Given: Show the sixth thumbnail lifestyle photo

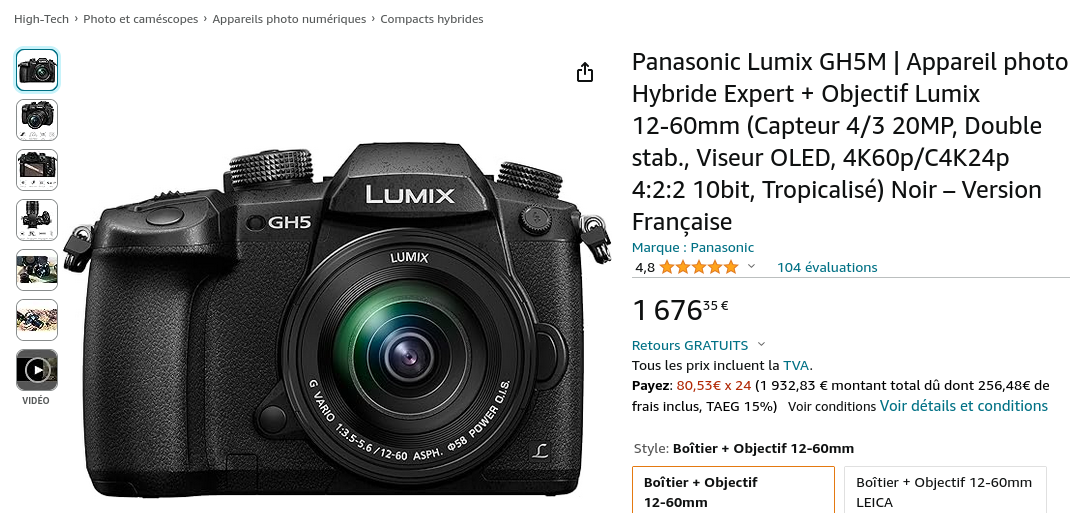Looking at the screenshot, I should pos(37,320).
